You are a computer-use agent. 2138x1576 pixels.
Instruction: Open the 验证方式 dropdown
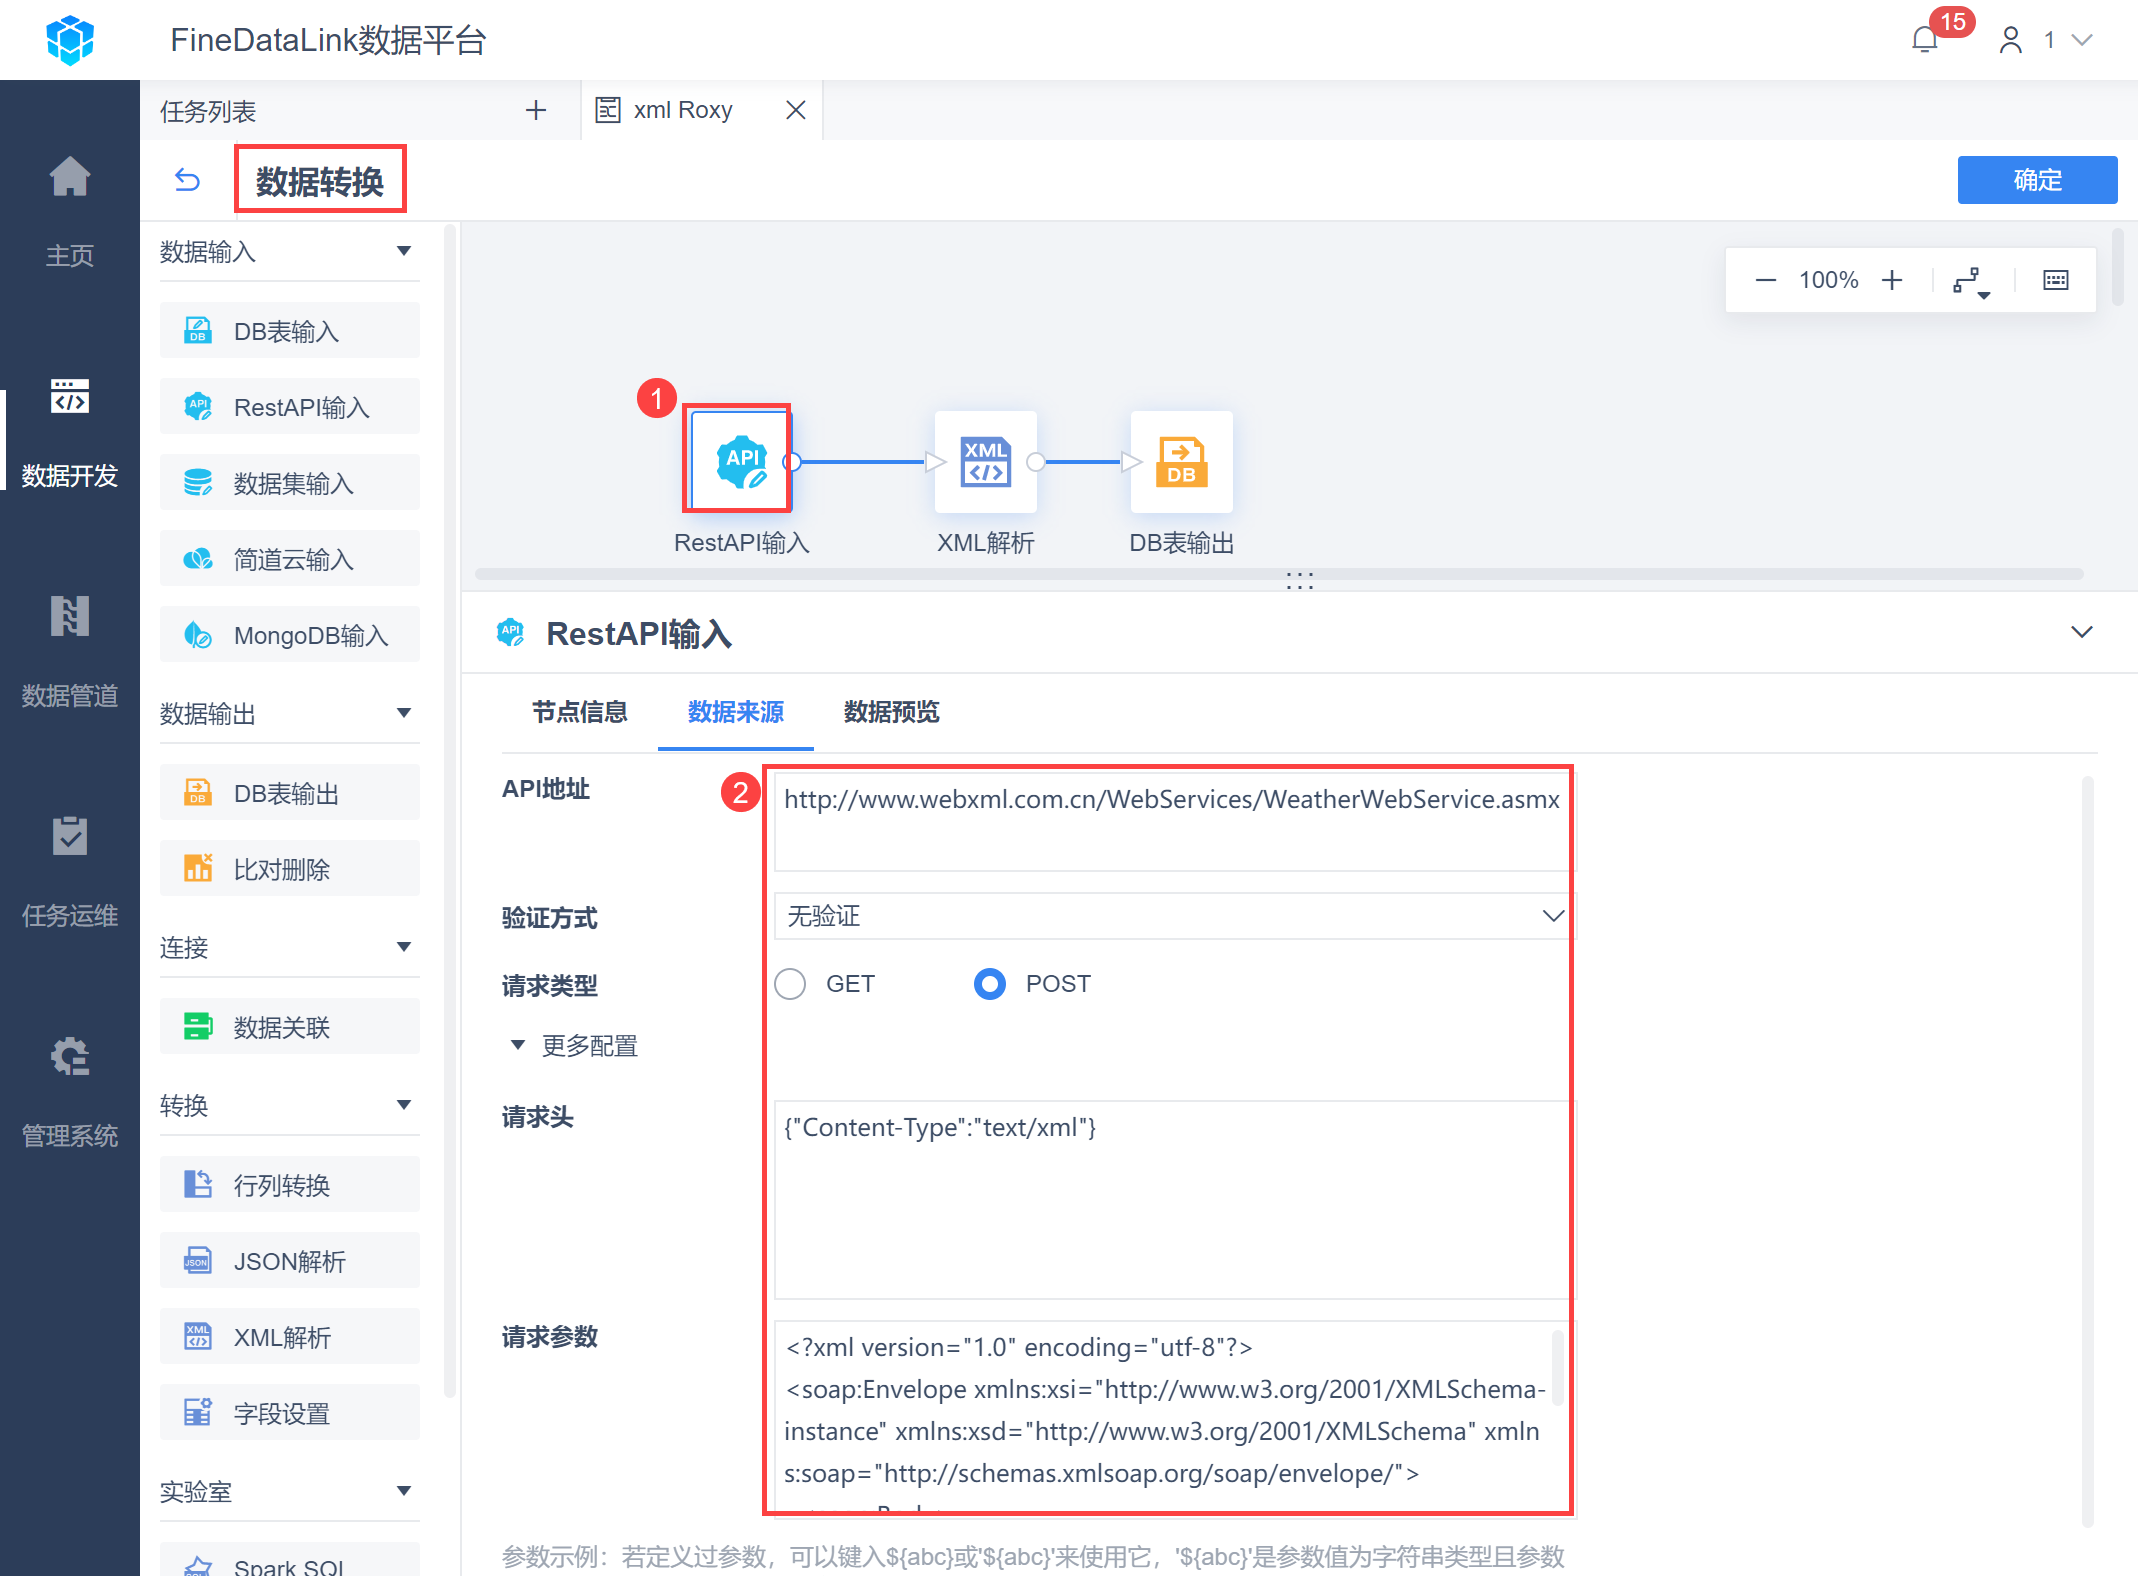tap(1170, 916)
